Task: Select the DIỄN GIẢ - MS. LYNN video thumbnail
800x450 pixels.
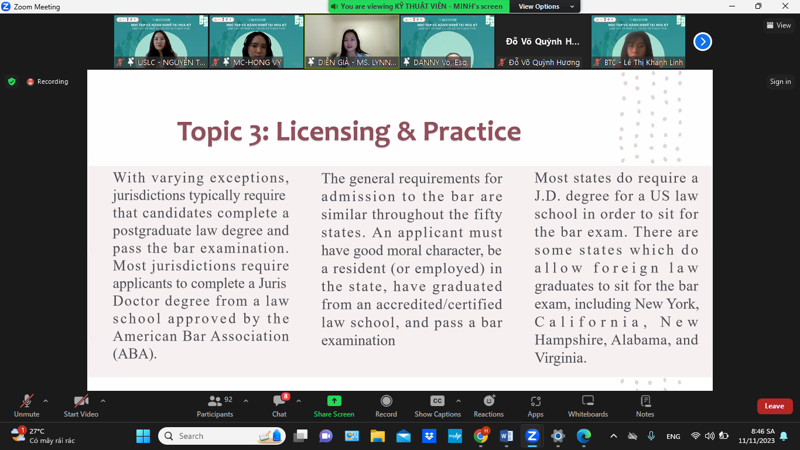Action: [x=352, y=42]
